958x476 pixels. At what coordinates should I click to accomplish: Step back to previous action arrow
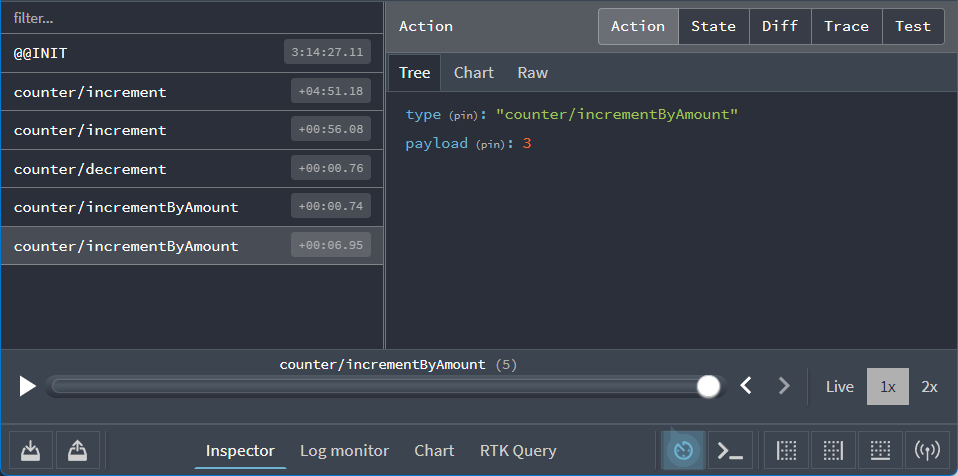(x=746, y=386)
